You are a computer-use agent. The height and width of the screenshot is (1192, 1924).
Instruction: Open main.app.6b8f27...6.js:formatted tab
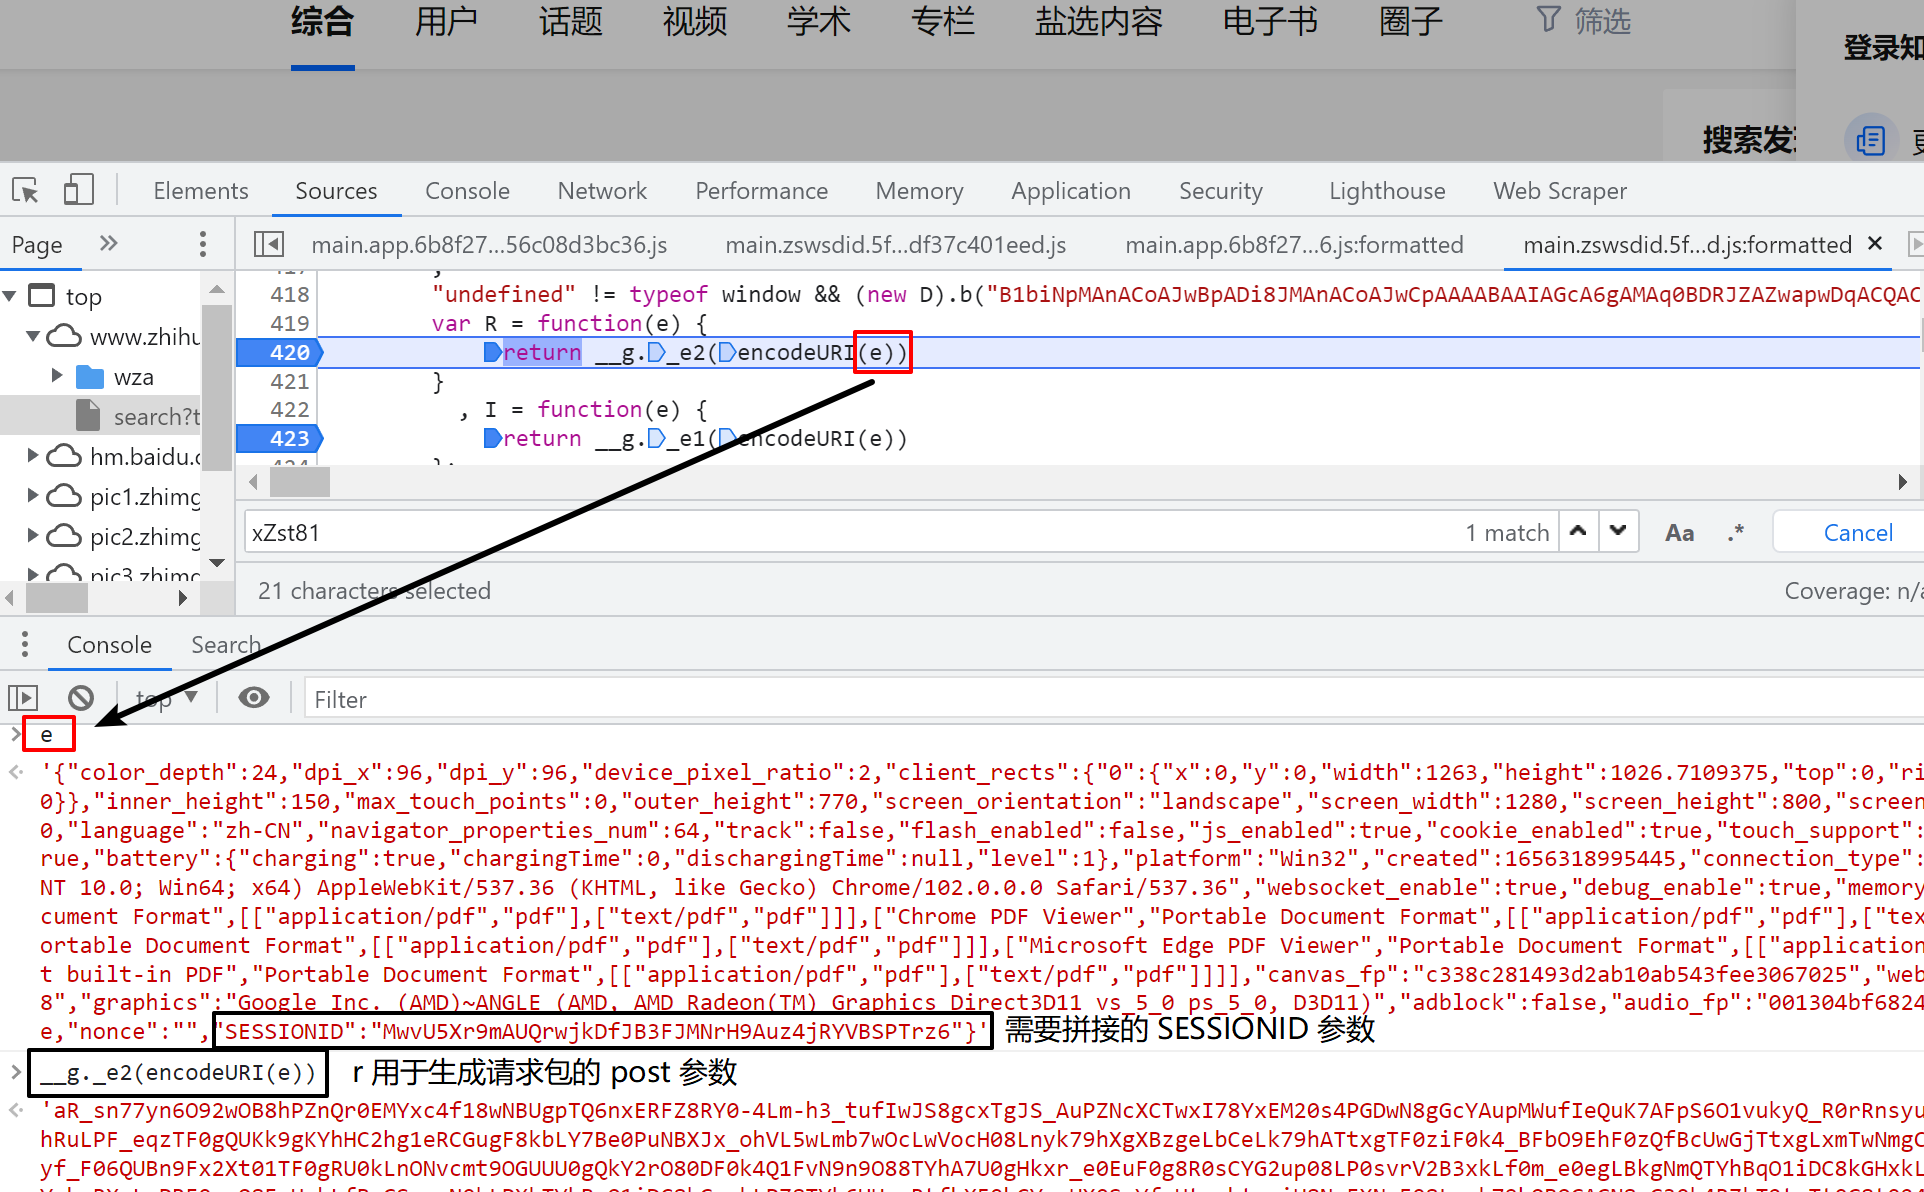(1294, 245)
